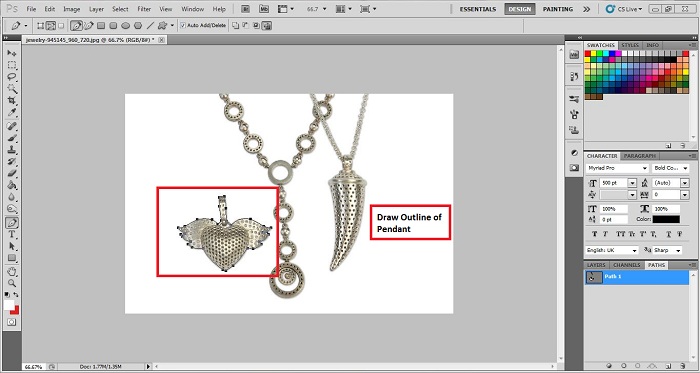This screenshot has width=700, height=373.
Task: Show more workspaces chevron
Action: click(586, 9)
